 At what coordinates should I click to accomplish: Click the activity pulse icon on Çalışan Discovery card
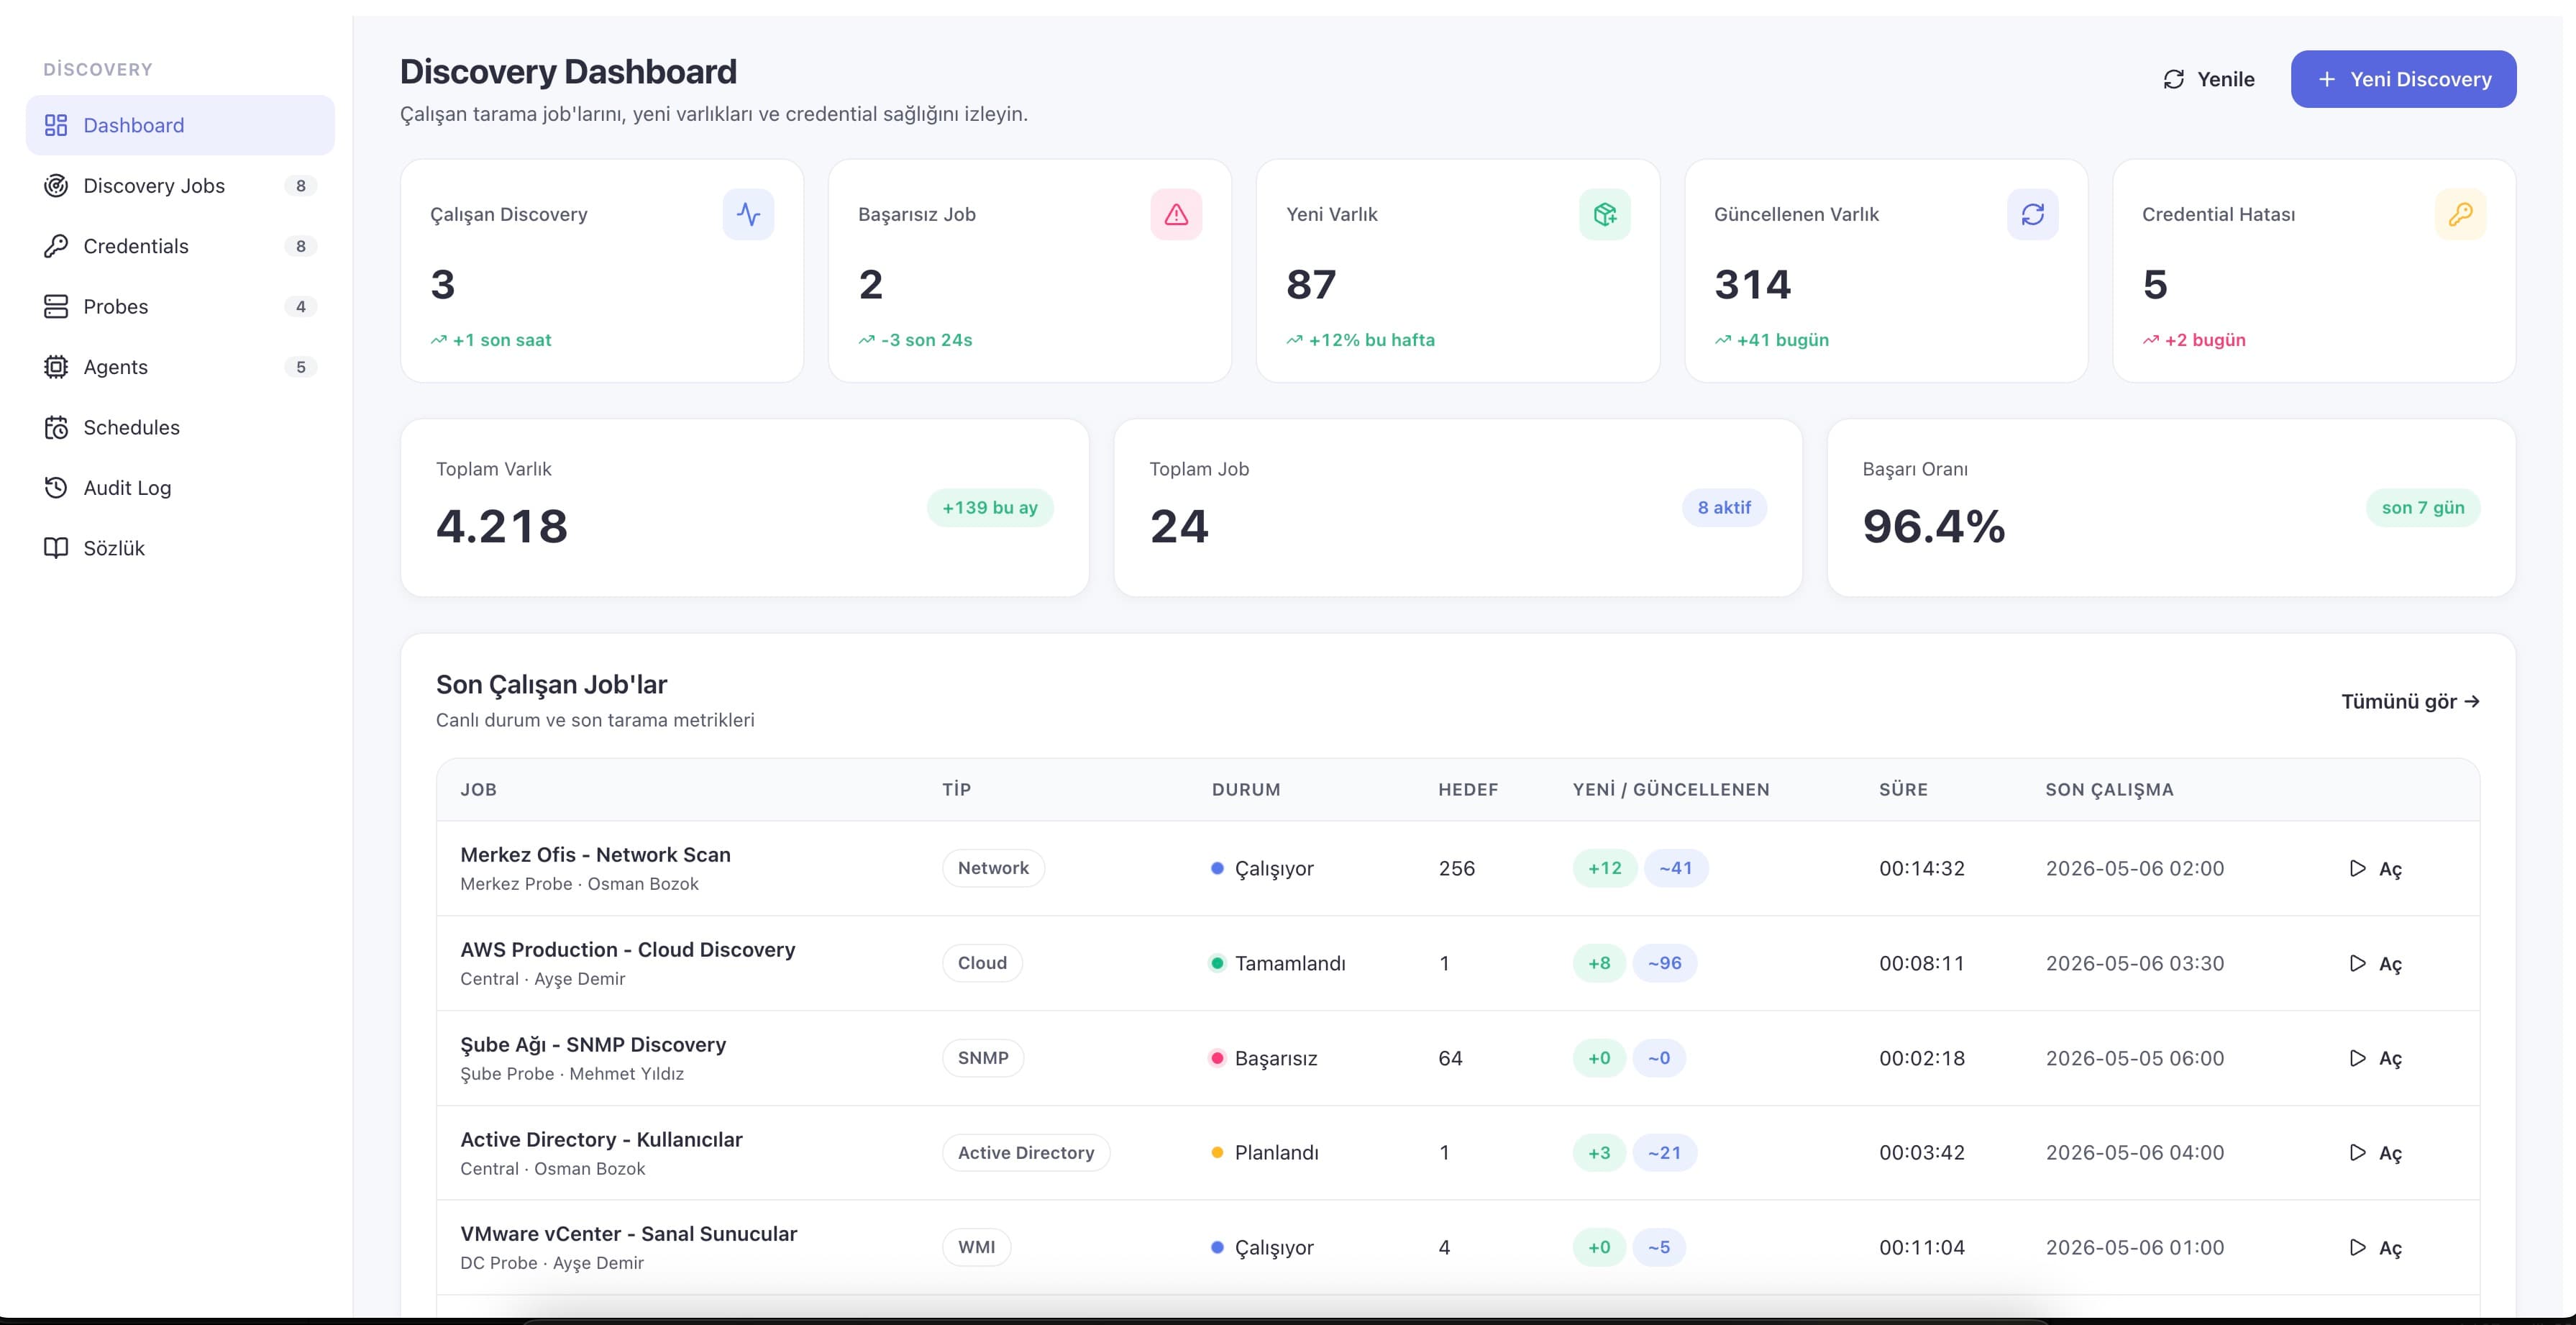748,214
